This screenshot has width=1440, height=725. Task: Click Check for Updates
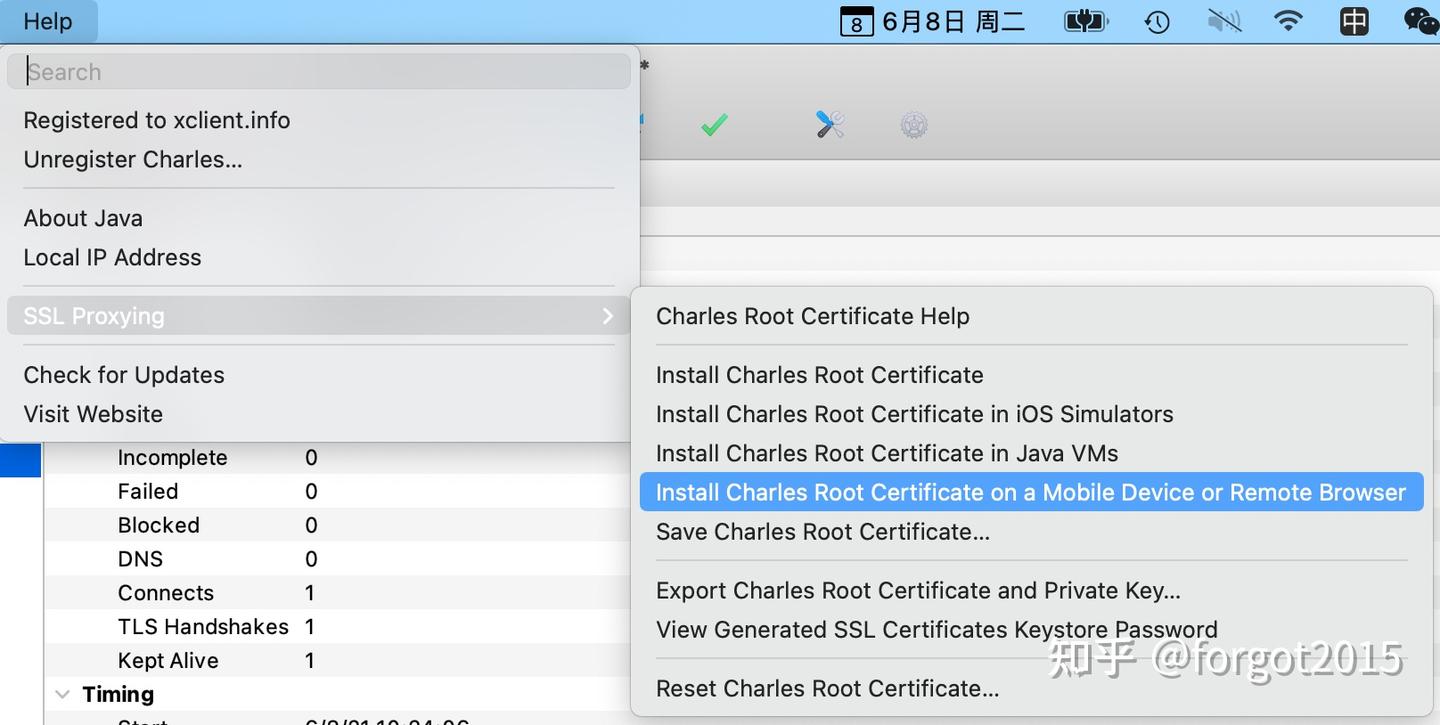coord(123,374)
